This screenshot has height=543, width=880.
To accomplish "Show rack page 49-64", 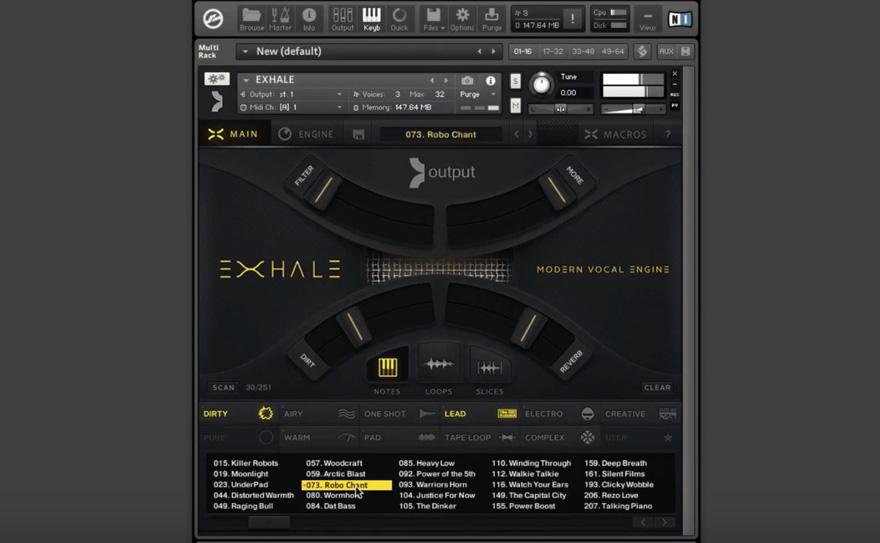I will coord(612,52).
